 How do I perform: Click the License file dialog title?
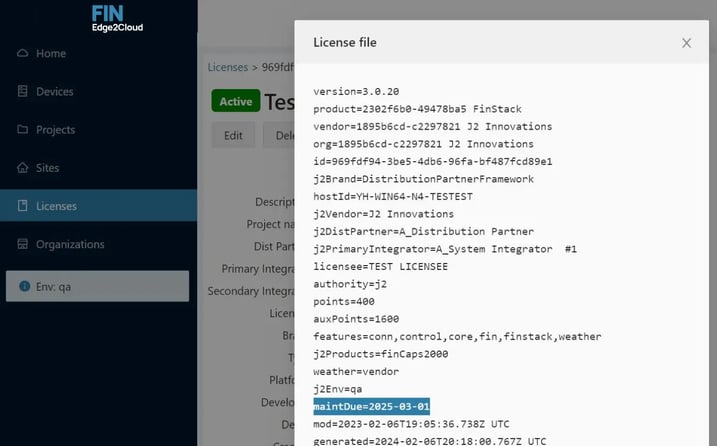(x=345, y=43)
